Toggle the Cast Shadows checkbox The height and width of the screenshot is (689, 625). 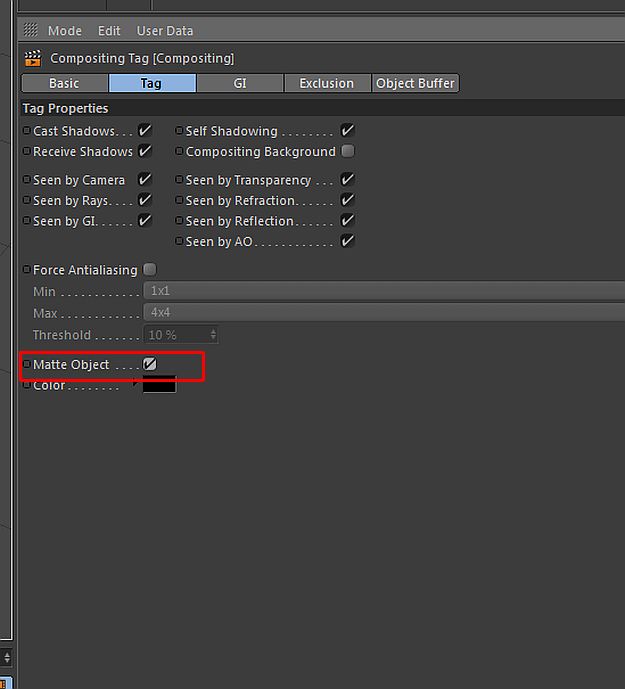click(145, 131)
